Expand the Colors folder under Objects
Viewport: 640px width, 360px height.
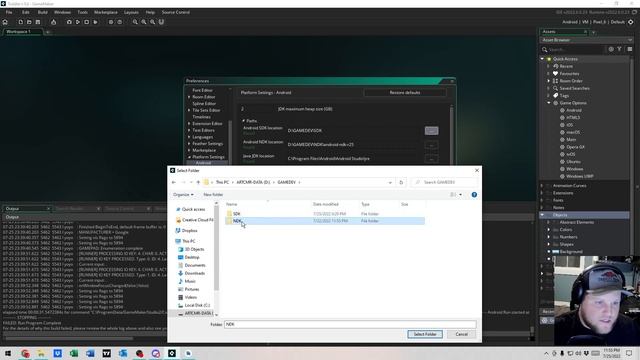pos(549,229)
